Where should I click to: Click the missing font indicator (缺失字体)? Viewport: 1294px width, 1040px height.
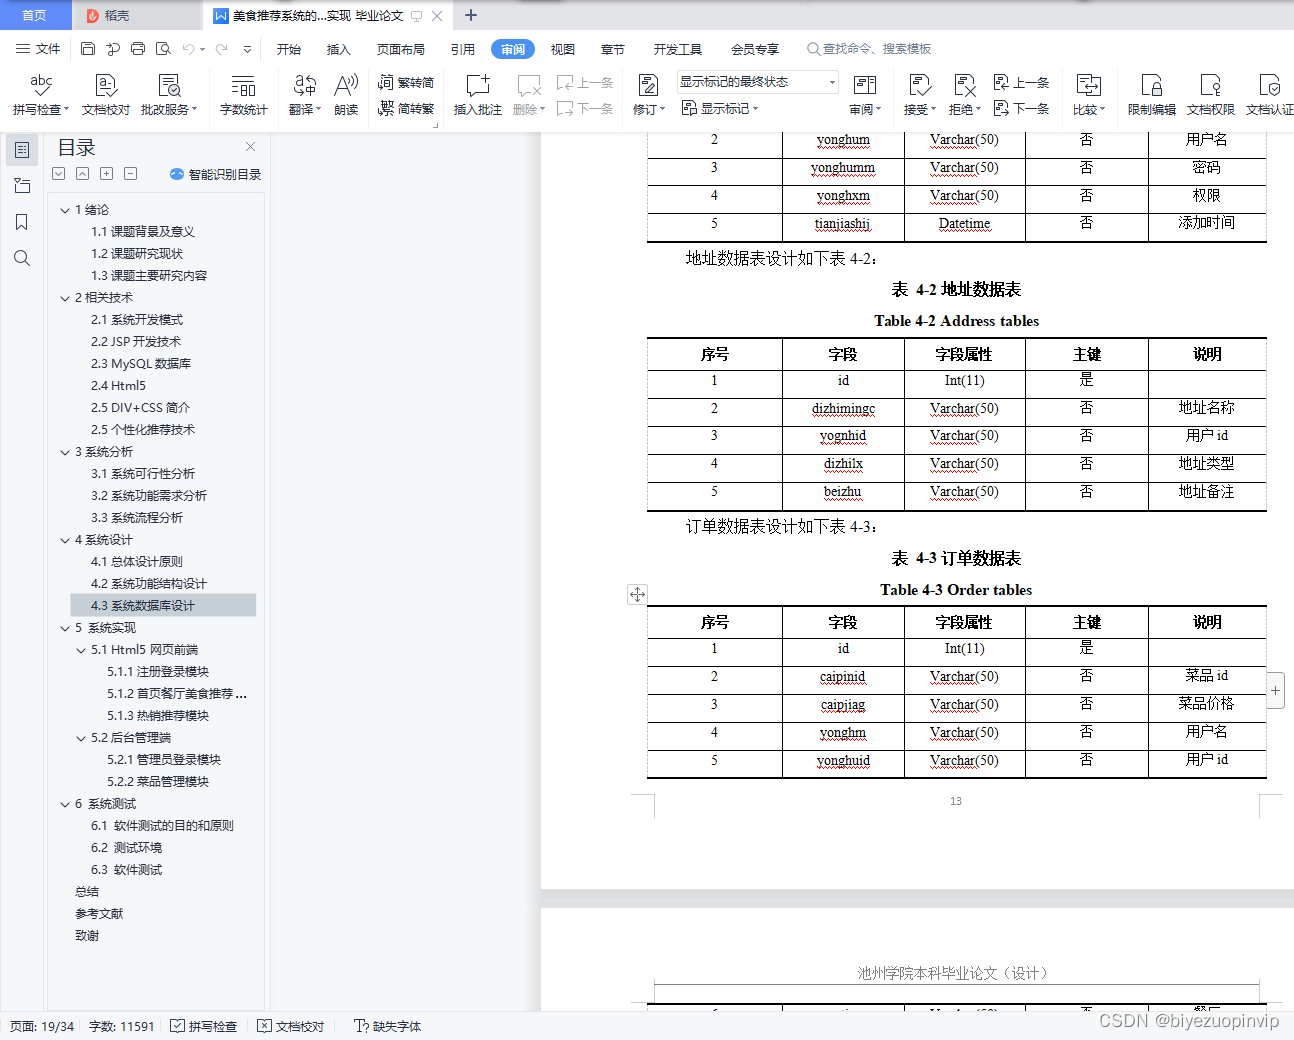point(388,1026)
